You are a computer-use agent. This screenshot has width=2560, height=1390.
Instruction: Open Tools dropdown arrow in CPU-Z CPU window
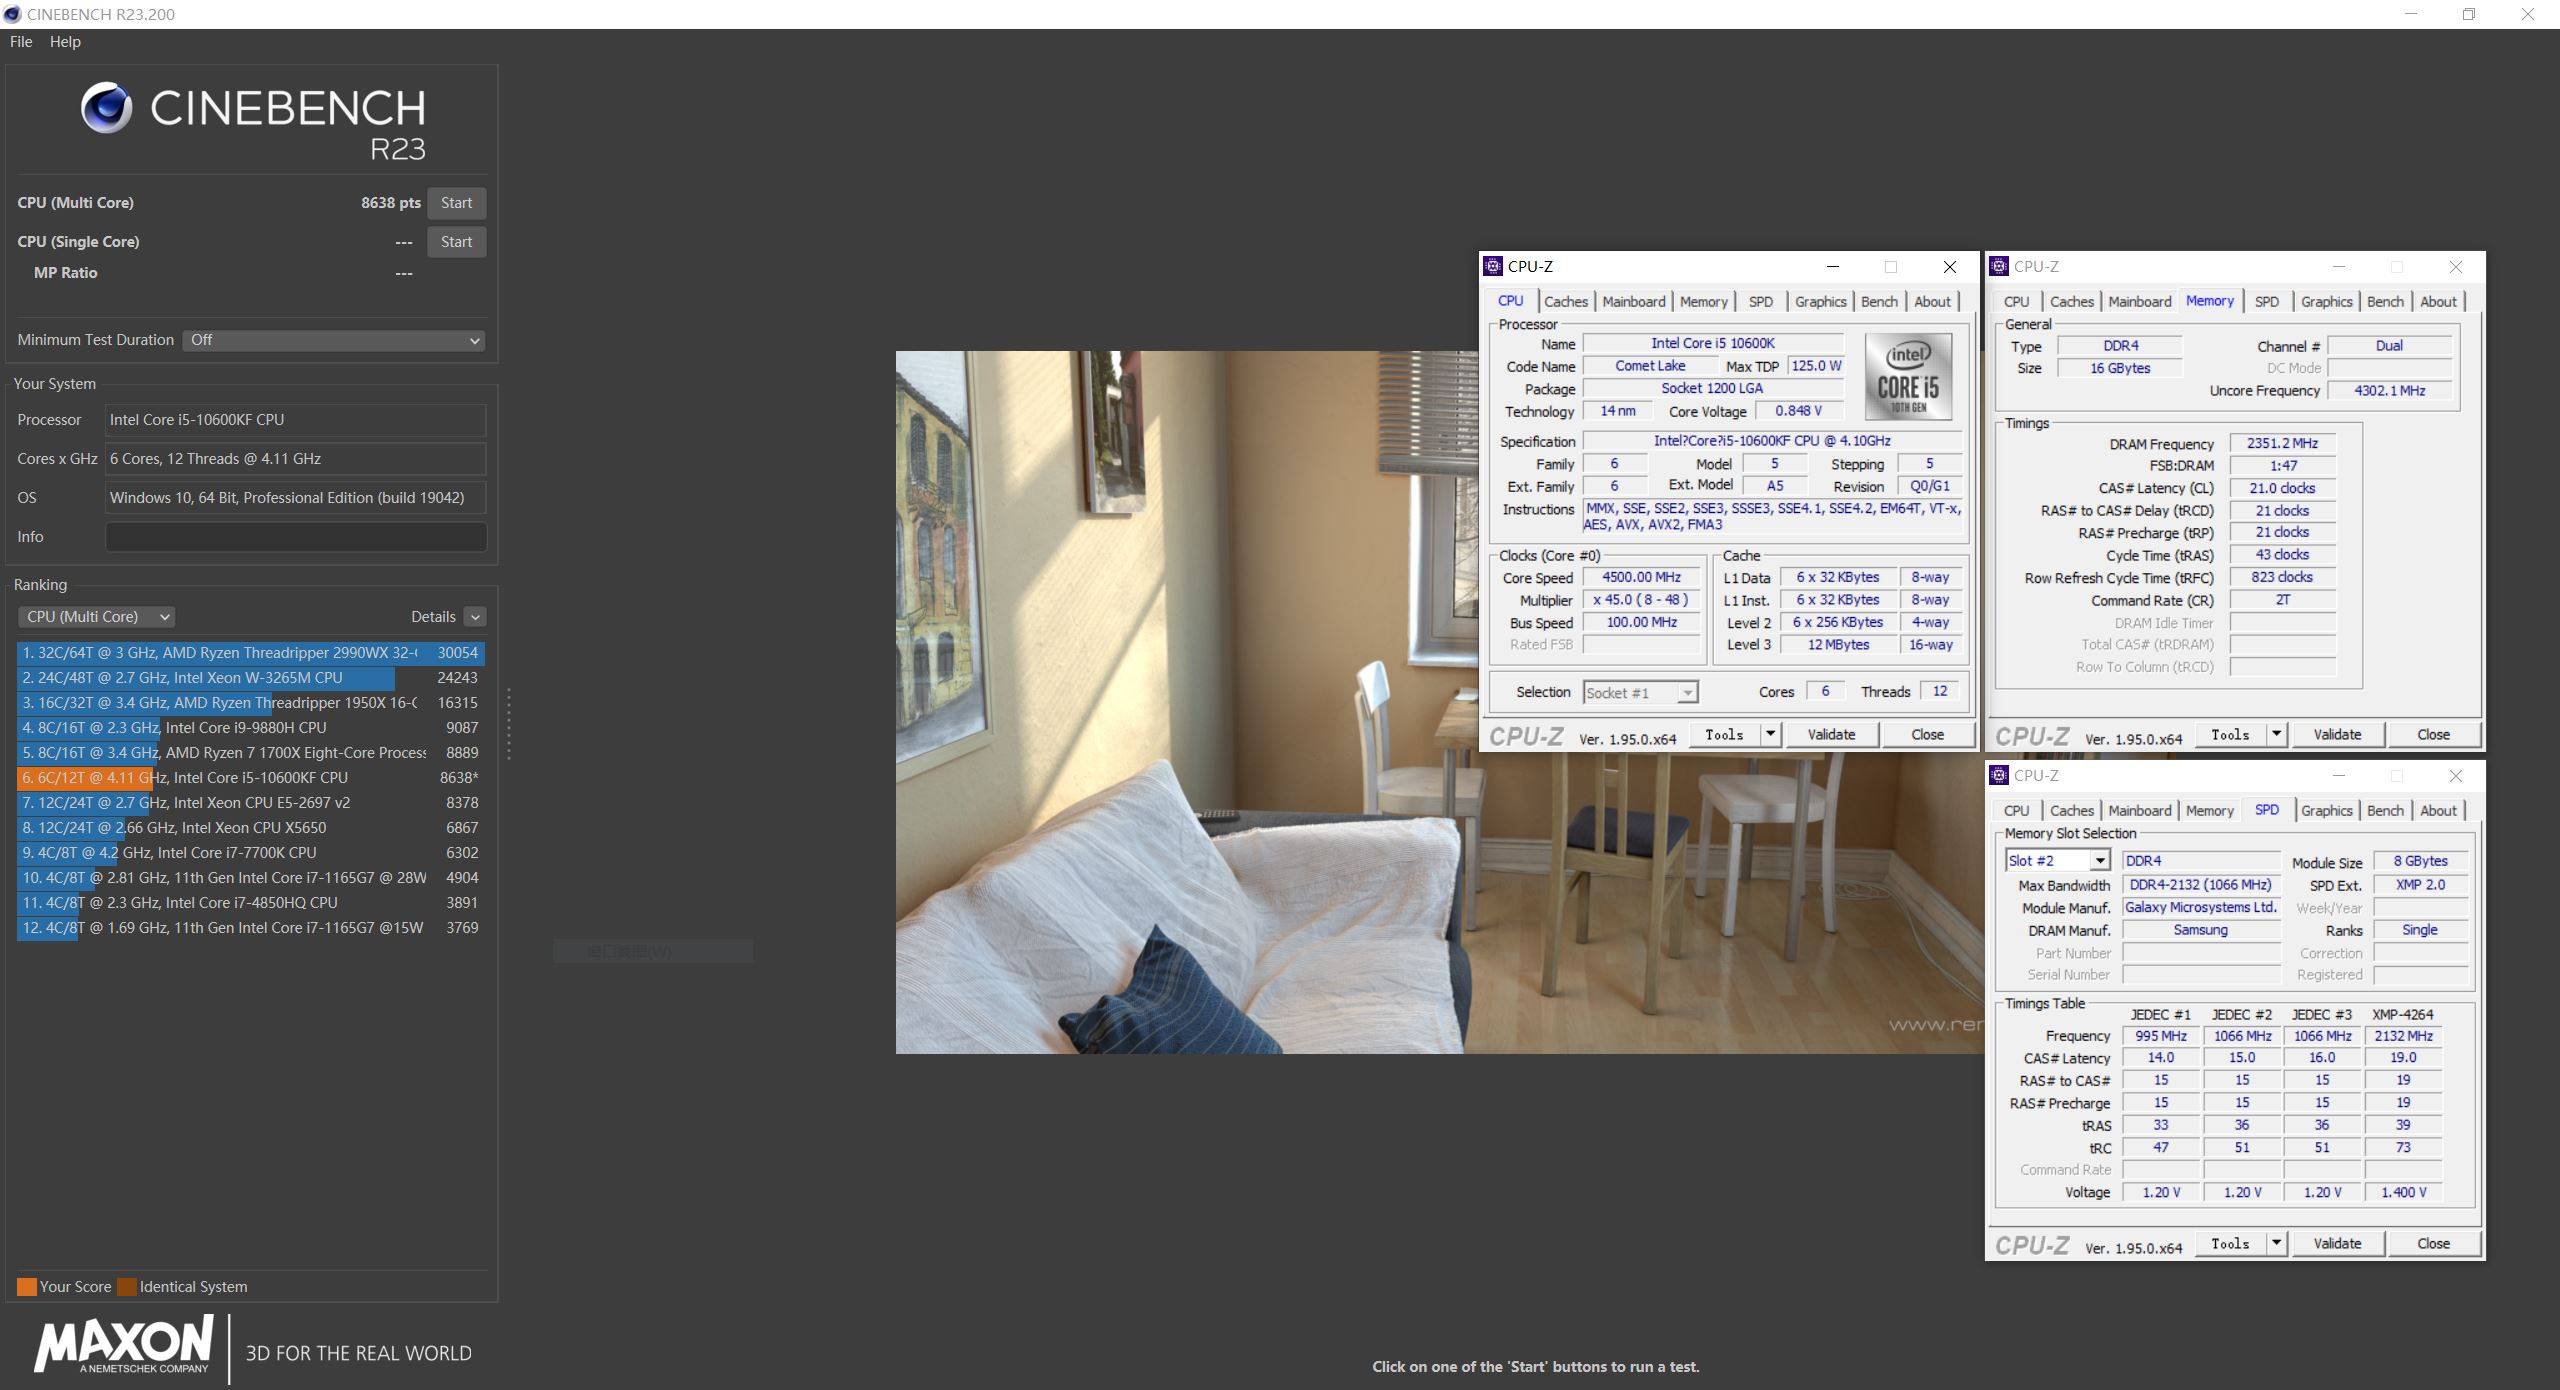[1770, 735]
